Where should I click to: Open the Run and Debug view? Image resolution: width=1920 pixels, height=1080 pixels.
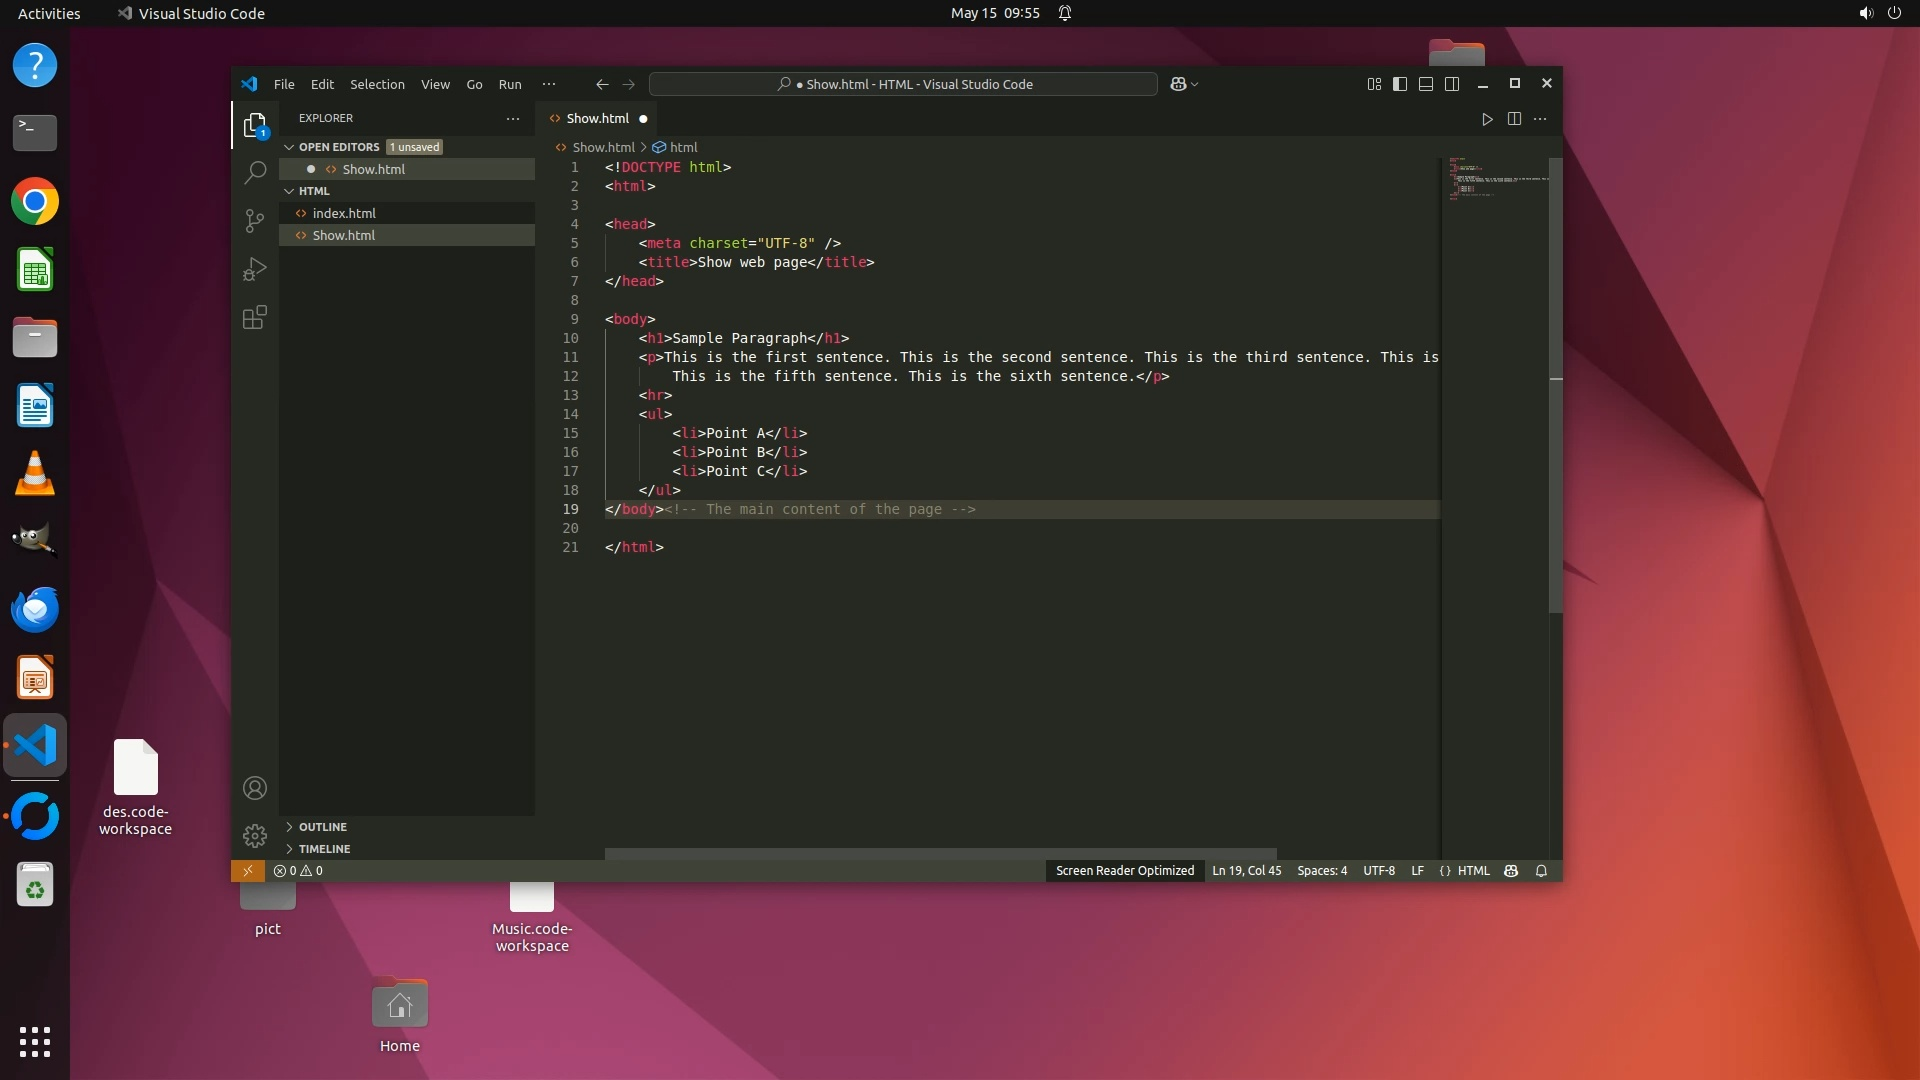tap(255, 269)
